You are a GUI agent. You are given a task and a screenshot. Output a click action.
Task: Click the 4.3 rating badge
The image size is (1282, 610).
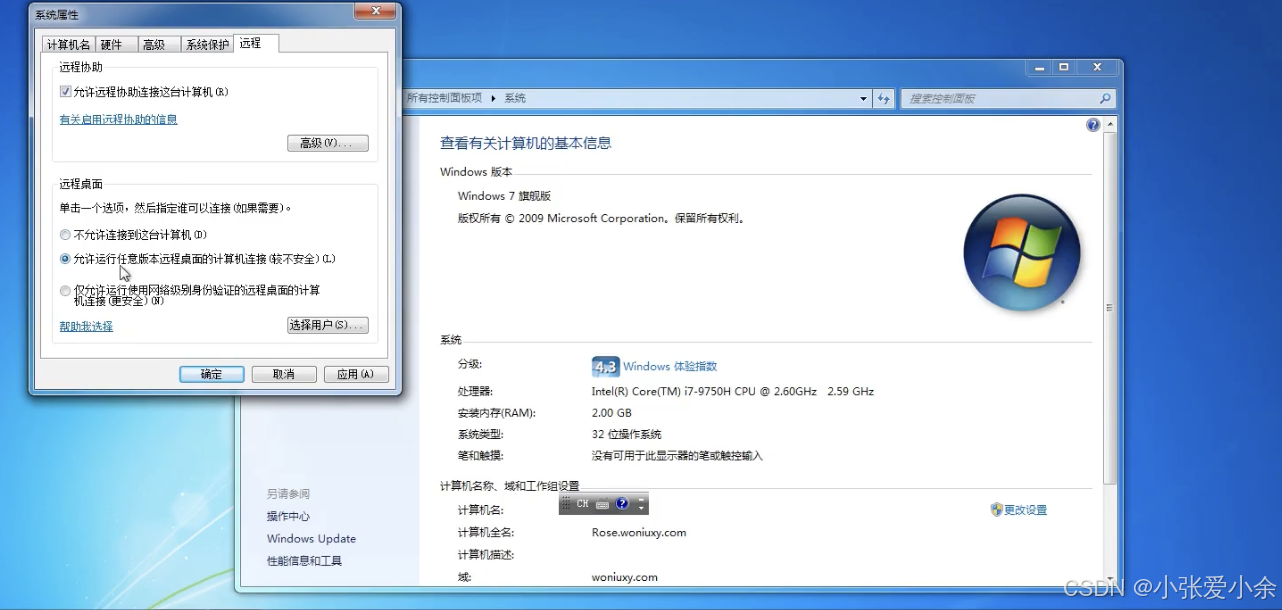(605, 366)
